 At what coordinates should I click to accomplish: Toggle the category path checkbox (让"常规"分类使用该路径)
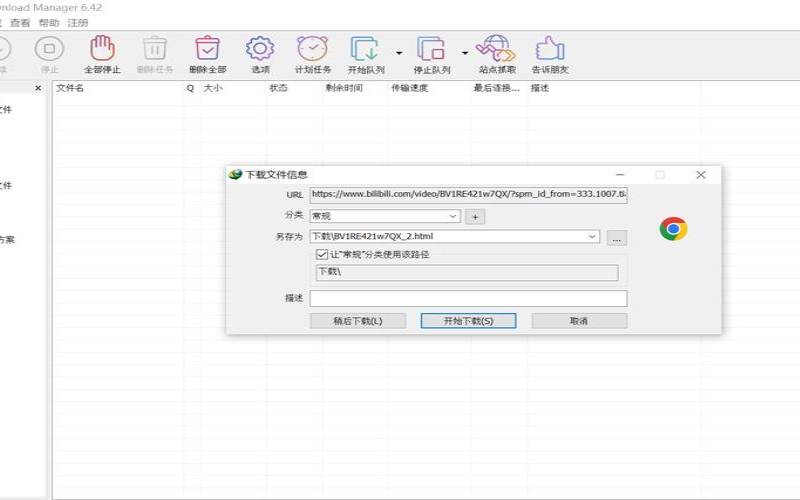point(322,255)
